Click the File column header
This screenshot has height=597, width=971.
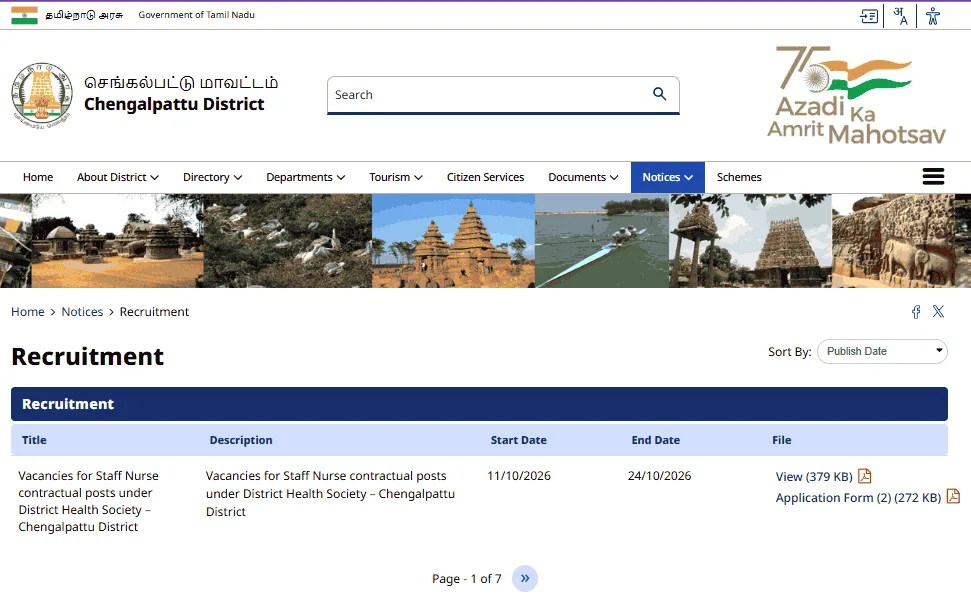782,440
